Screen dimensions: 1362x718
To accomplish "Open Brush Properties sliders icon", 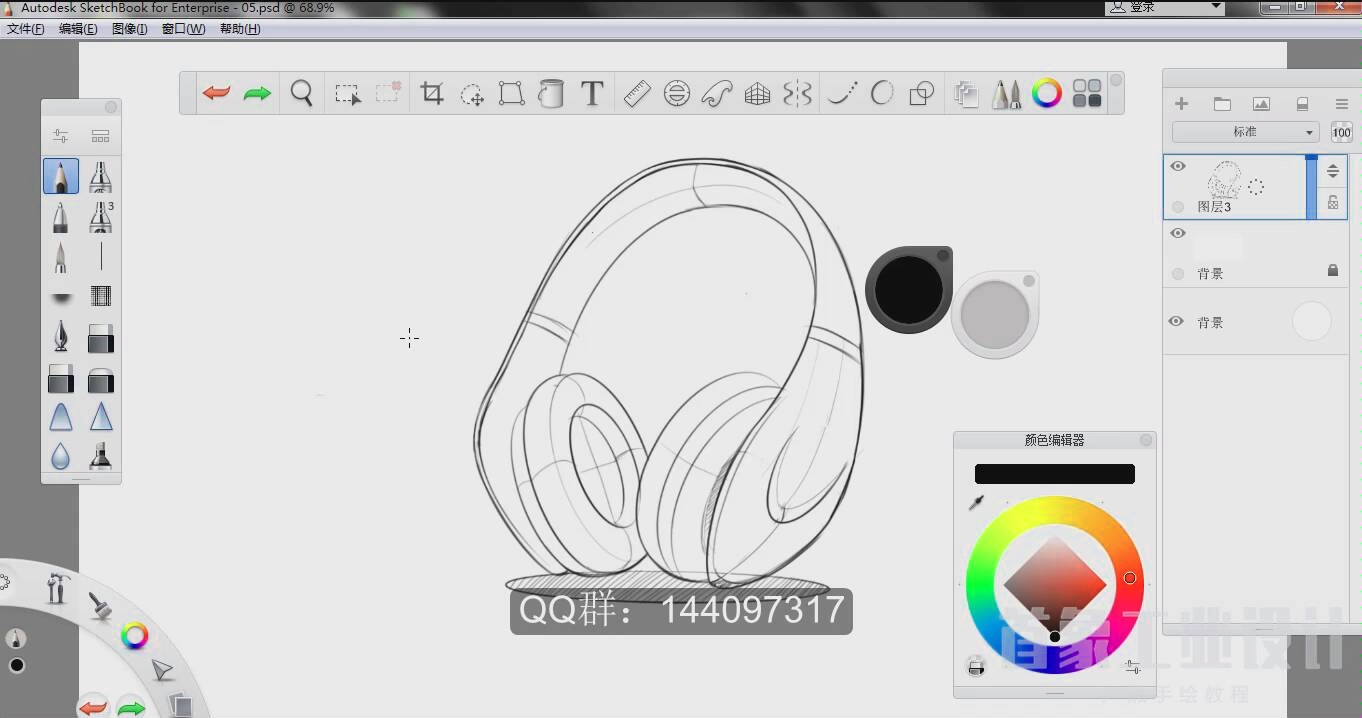I will pos(61,136).
